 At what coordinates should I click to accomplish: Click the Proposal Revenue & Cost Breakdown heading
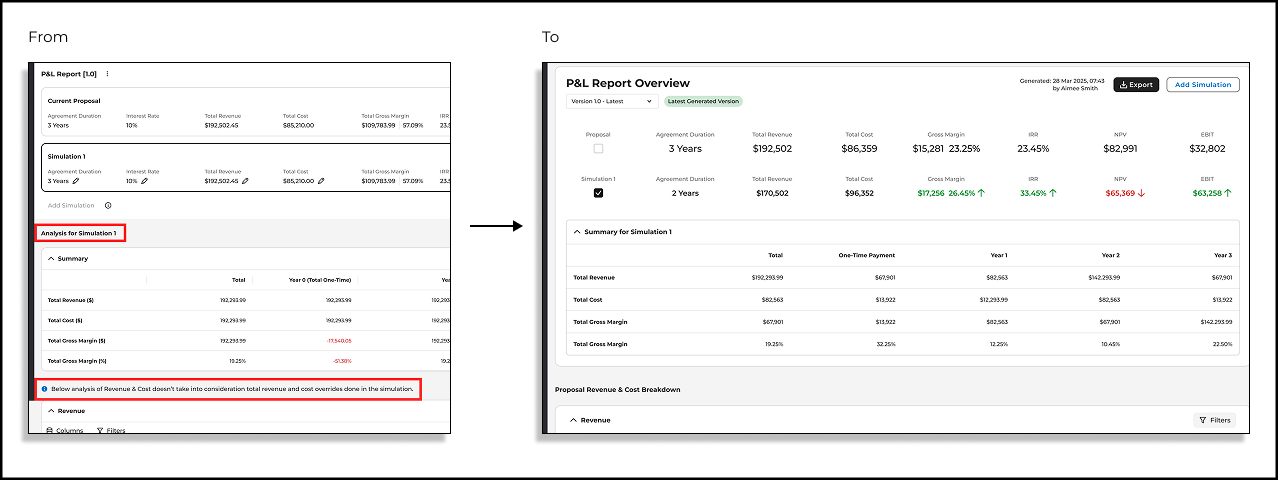tap(617, 389)
